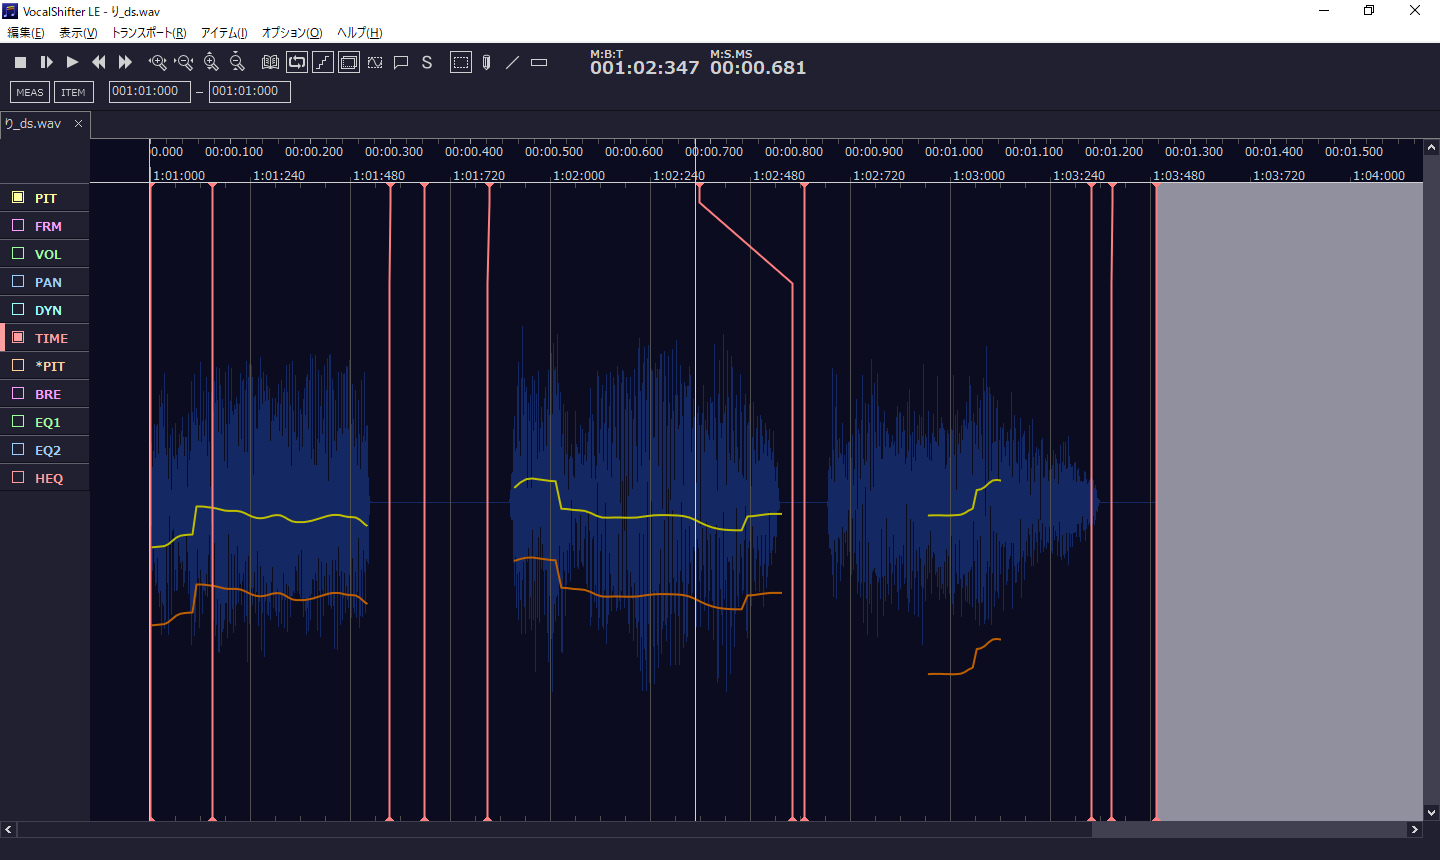Viewport: 1440px width, 860px height.
Task: Open the 編集(E) menu
Action: [26, 33]
